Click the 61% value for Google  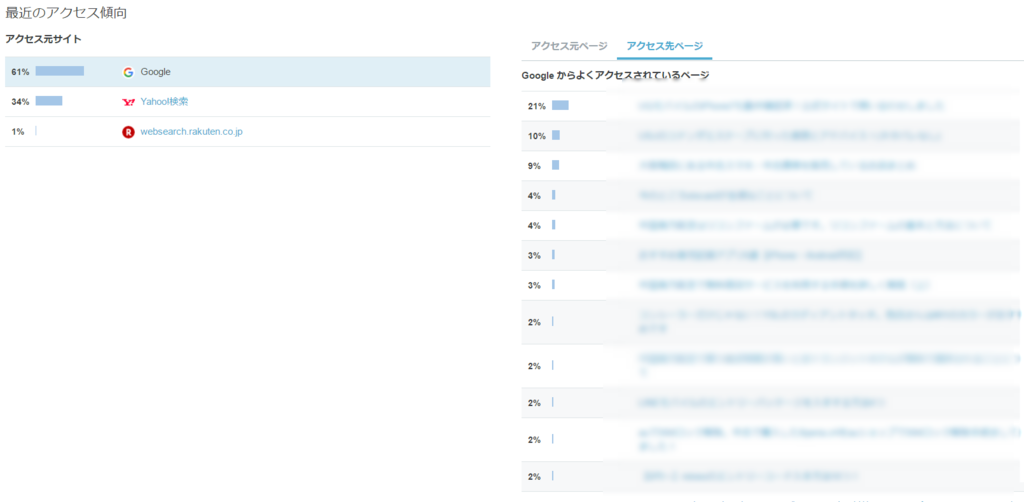click(x=20, y=72)
